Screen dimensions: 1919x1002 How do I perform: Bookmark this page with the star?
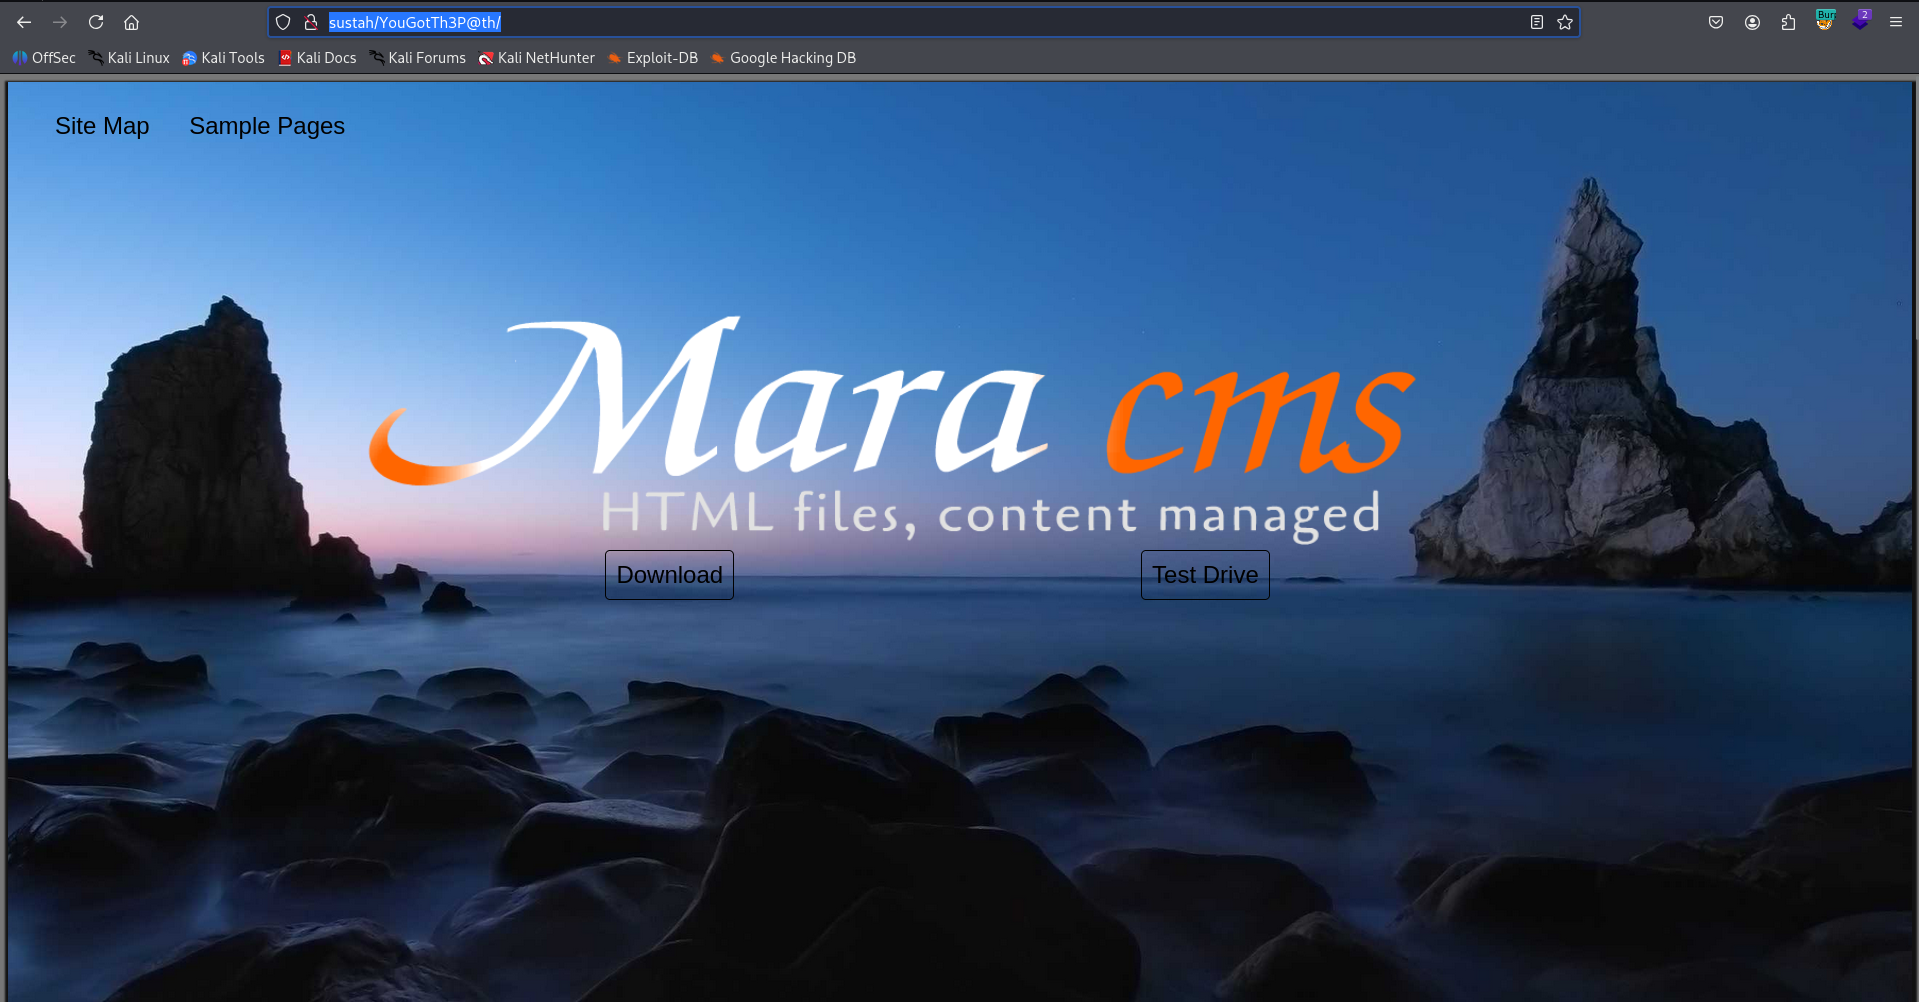tap(1565, 22)
